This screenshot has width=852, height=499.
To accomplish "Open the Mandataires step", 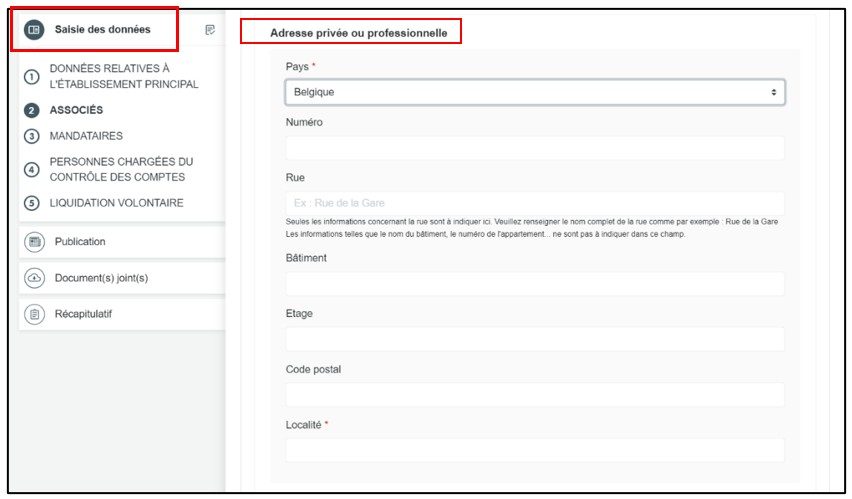I will [86, 136].
